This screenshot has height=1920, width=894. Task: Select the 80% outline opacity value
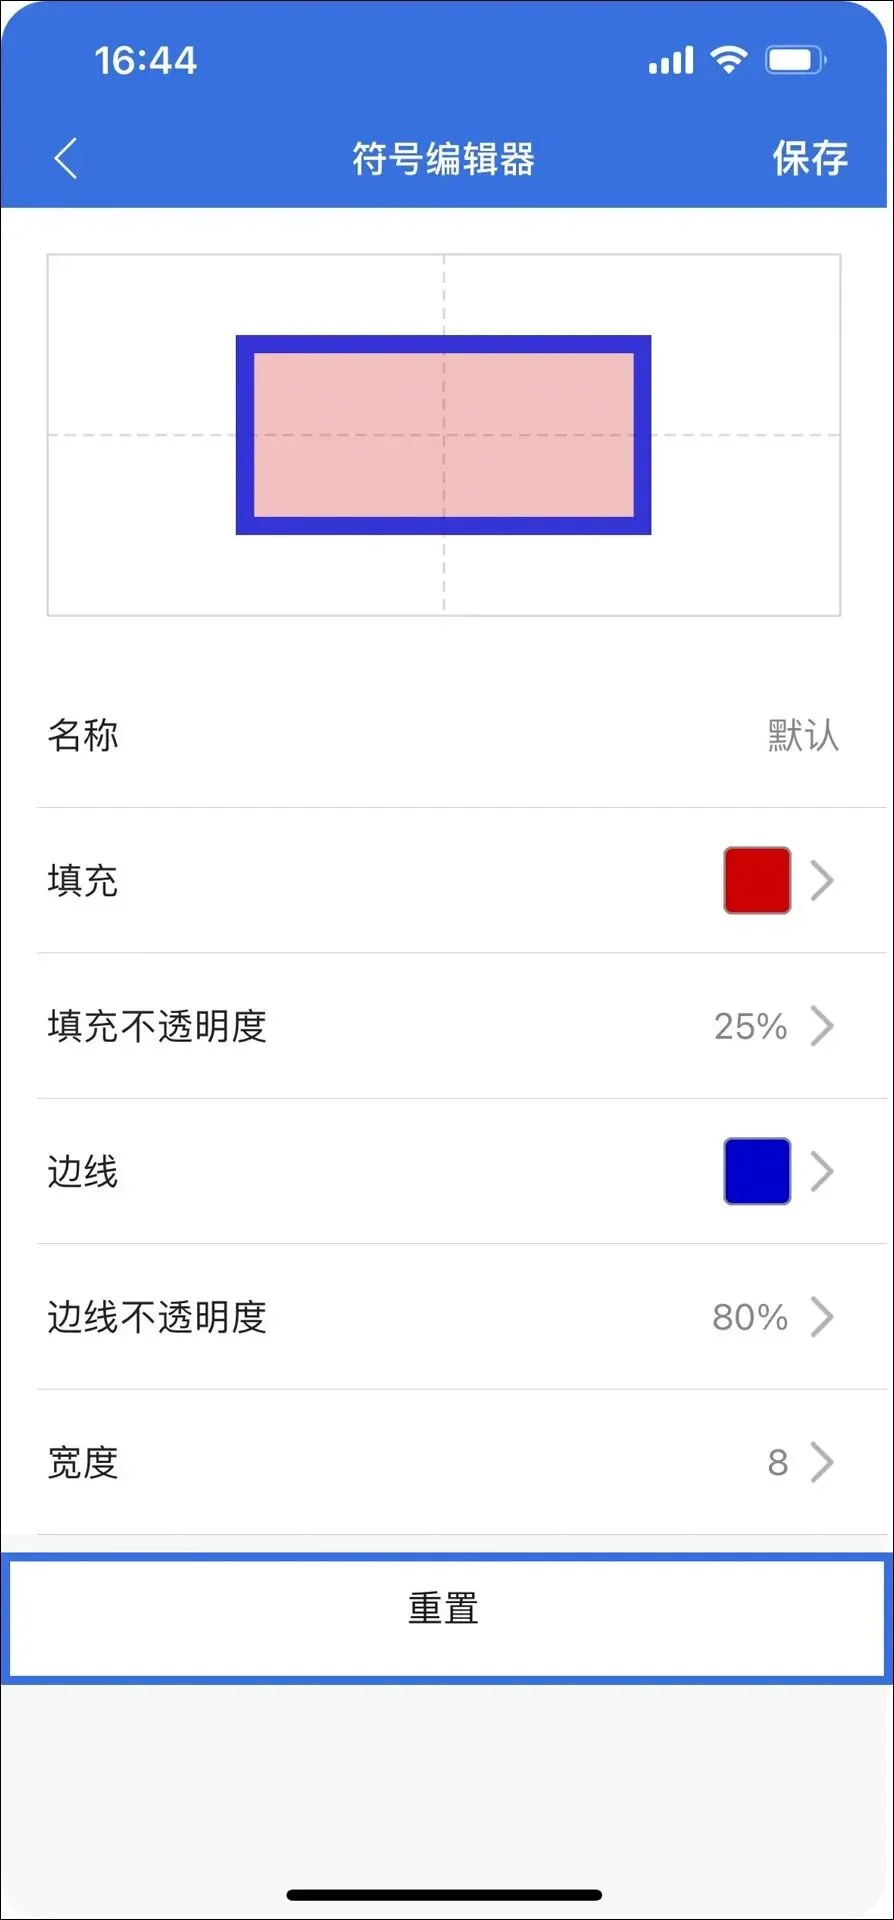click(x=750, y=1317)
